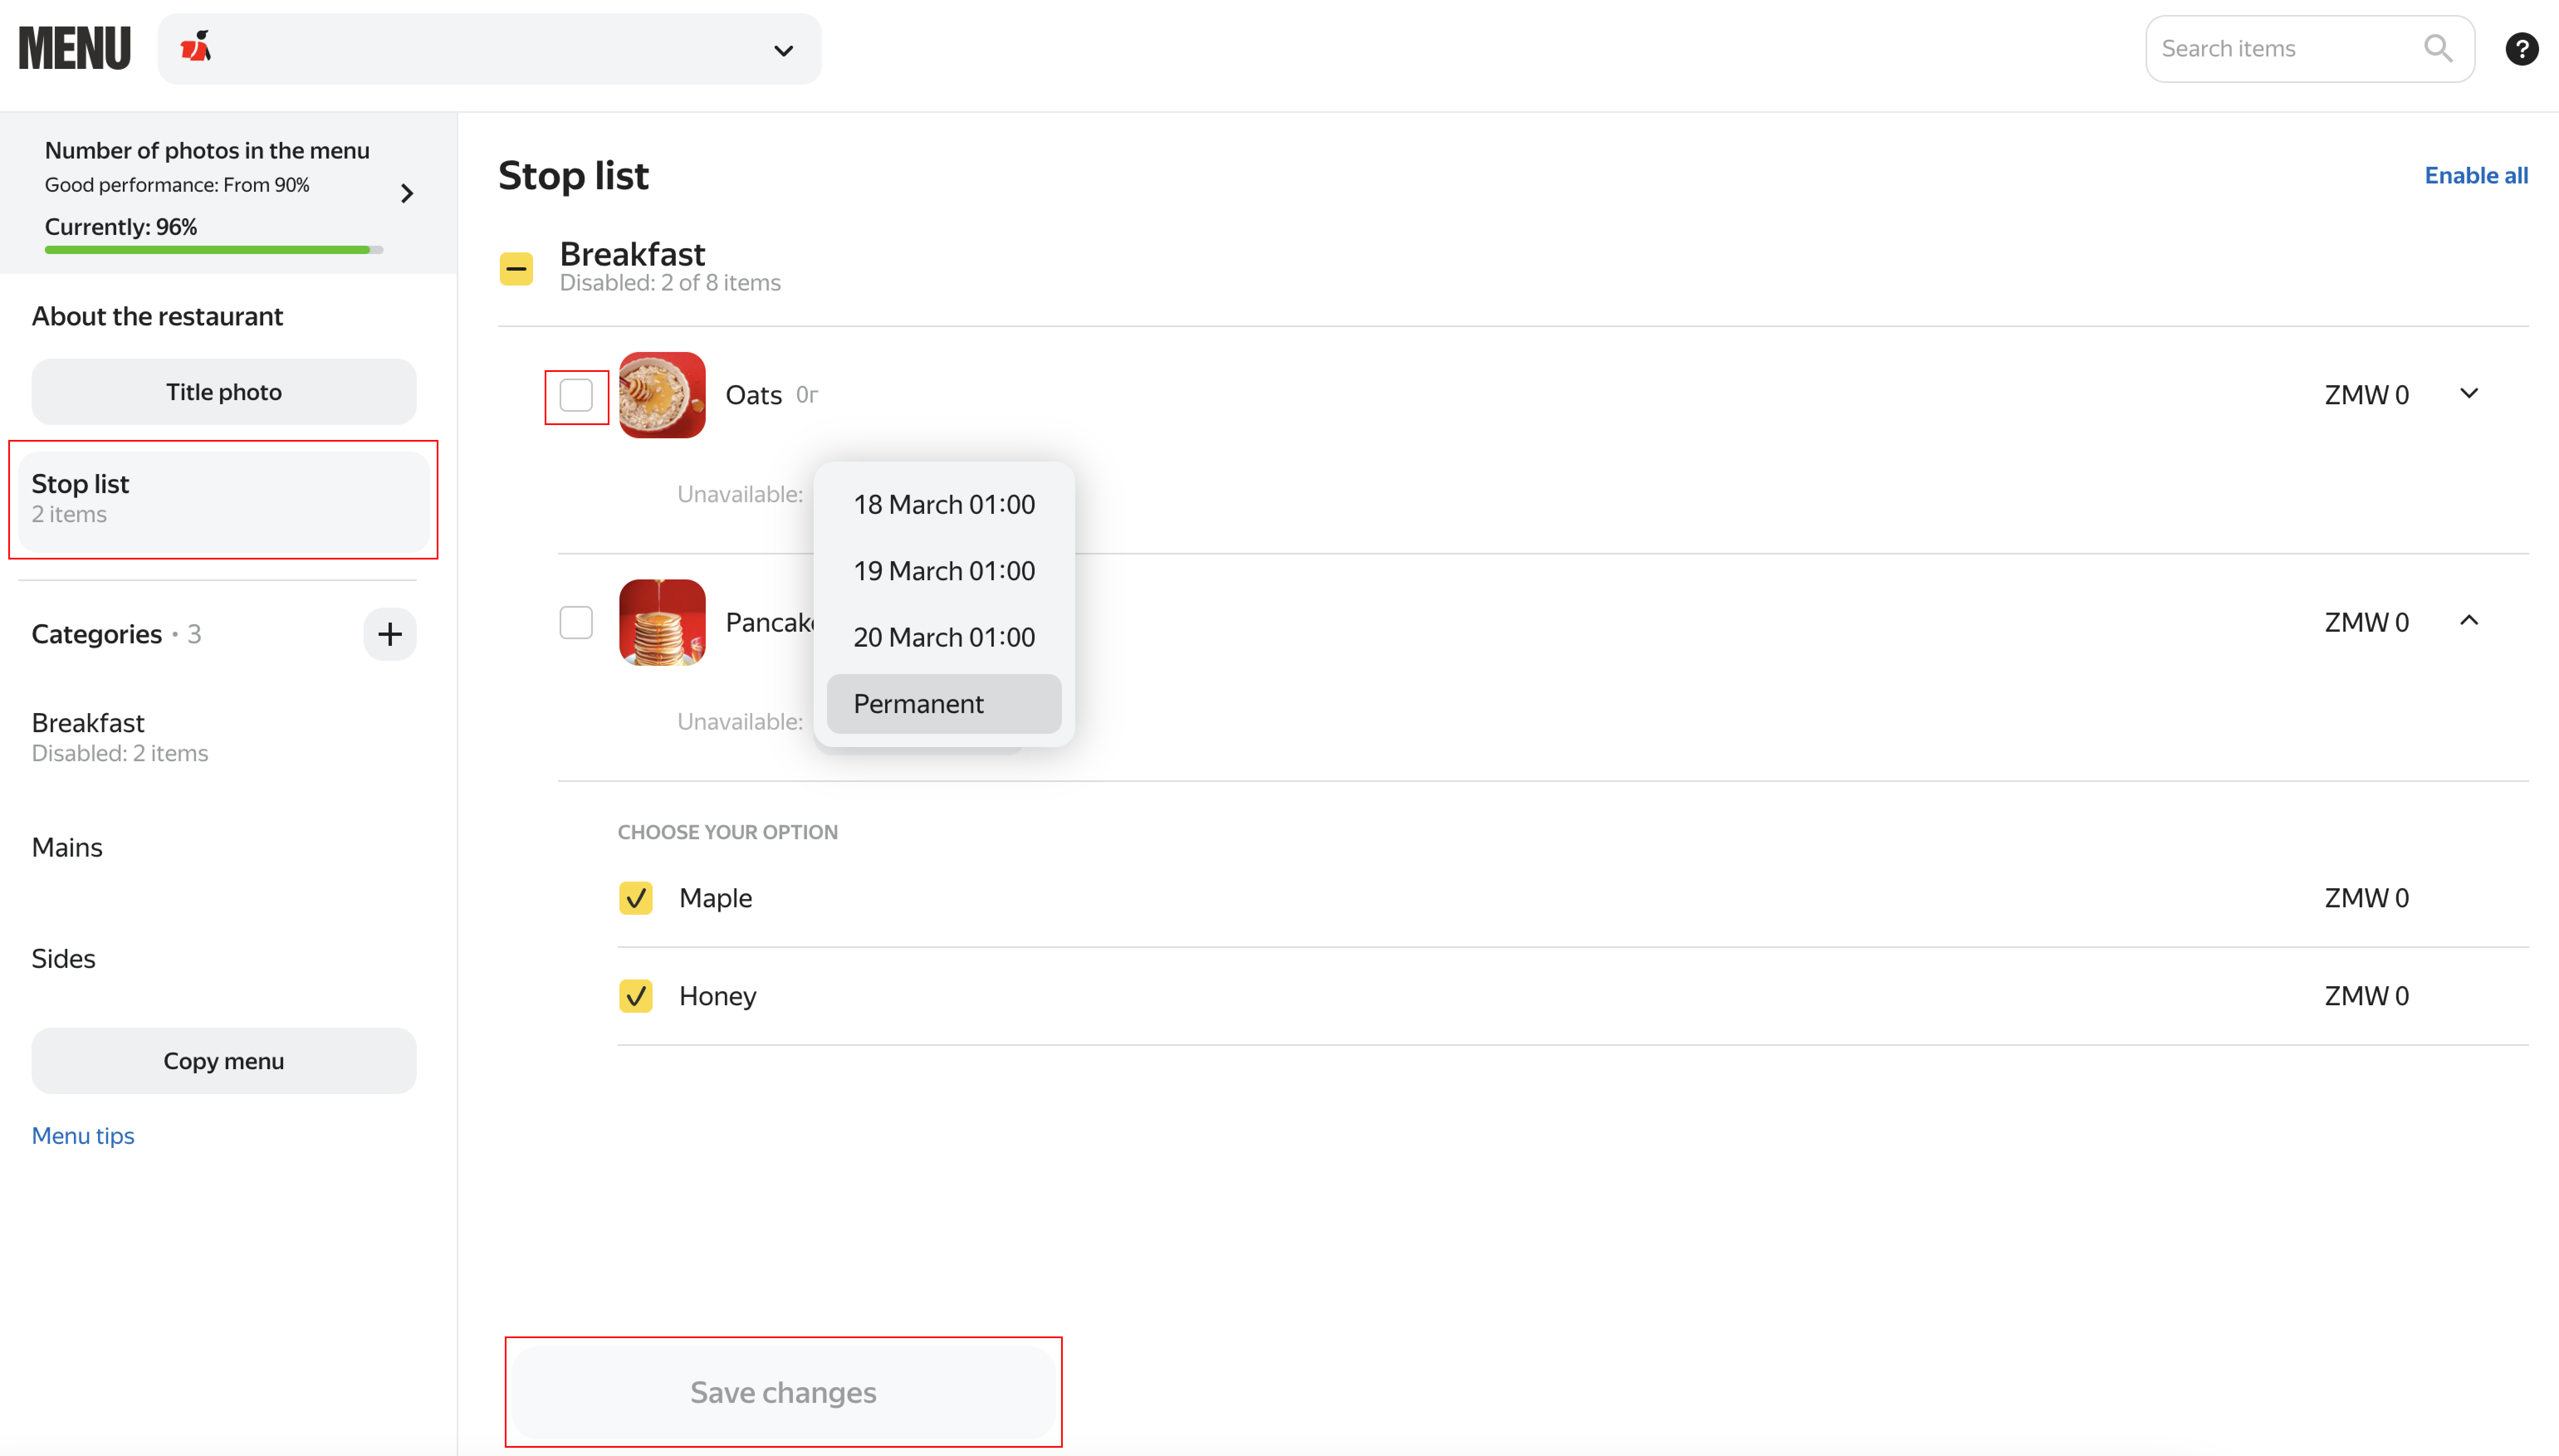Screen dimensions: 2559x1456
Task: Open the Pancake dish thumbnail
Action: (662, 622)
